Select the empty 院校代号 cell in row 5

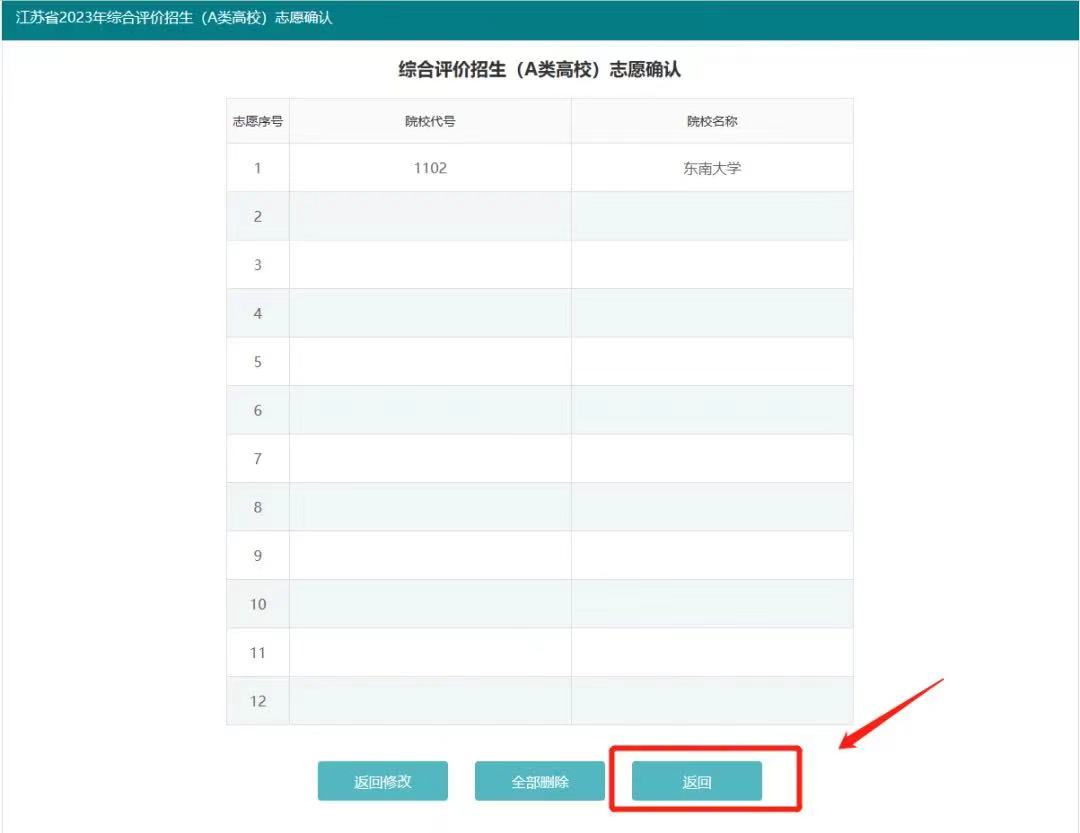tap(430, 362)
